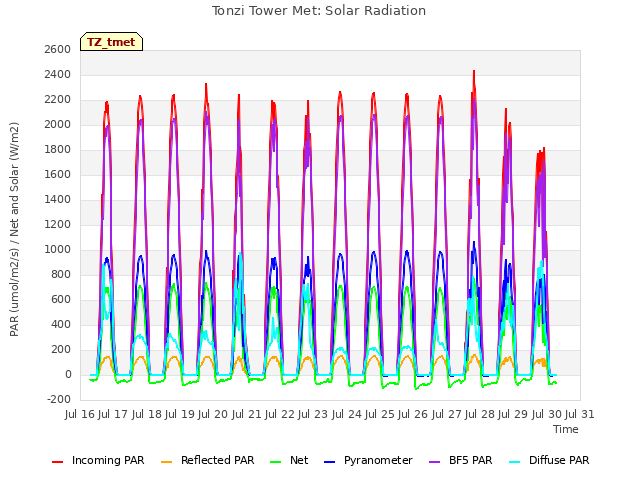Click the 1000 y-axis tick label
Viewport: 640px width, 480px height.
(58, 249)
